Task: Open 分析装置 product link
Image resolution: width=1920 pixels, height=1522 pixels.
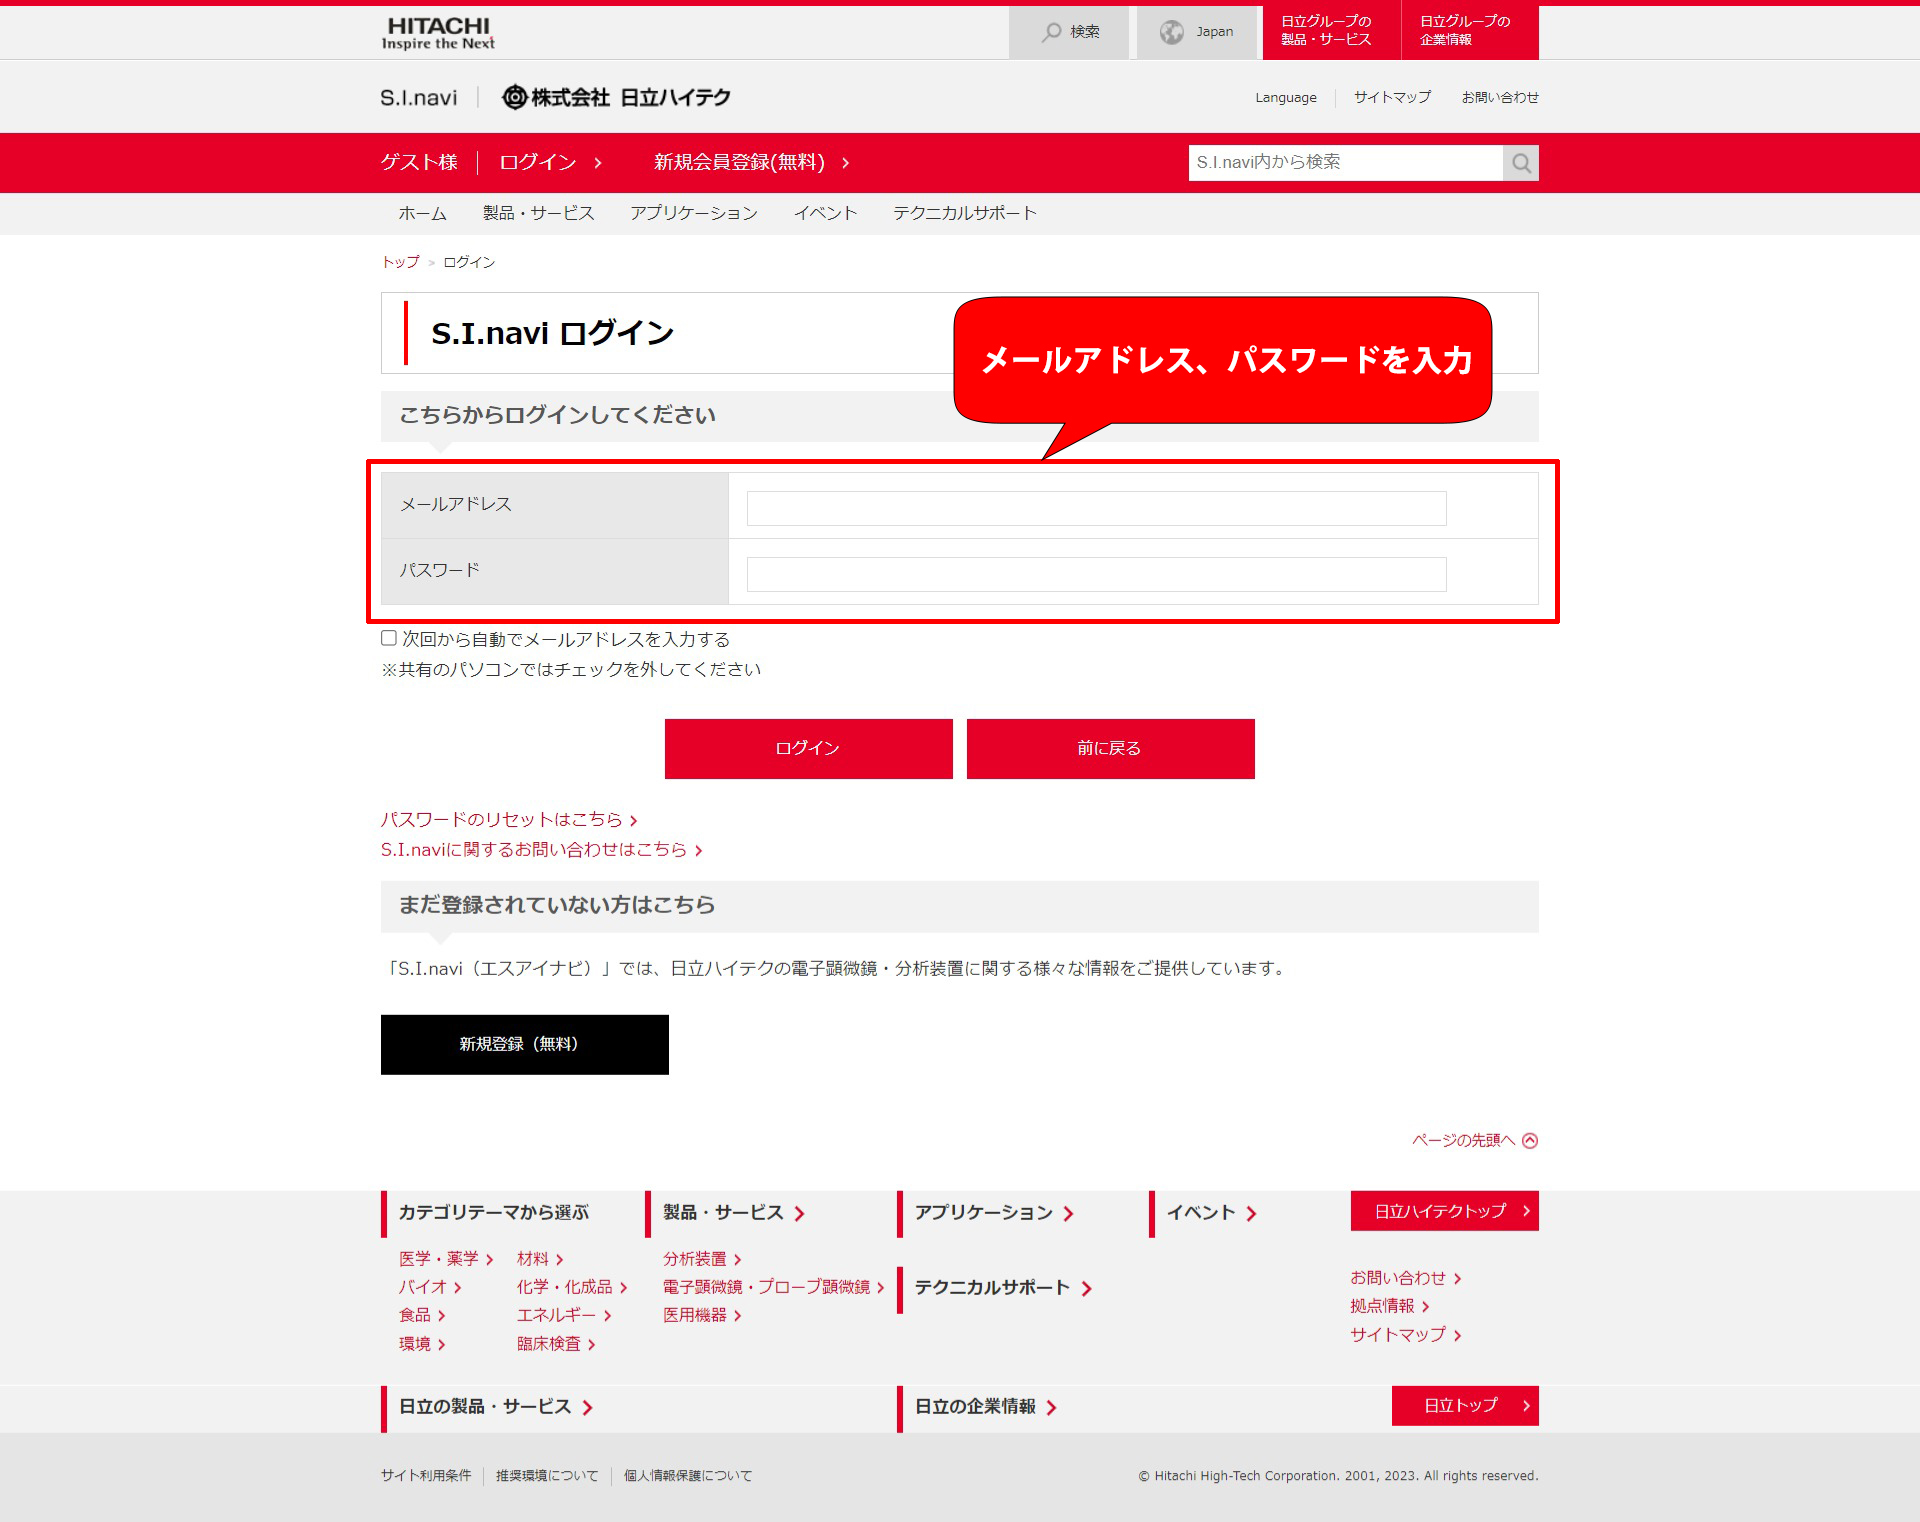Action: [x=702, y=1259]
